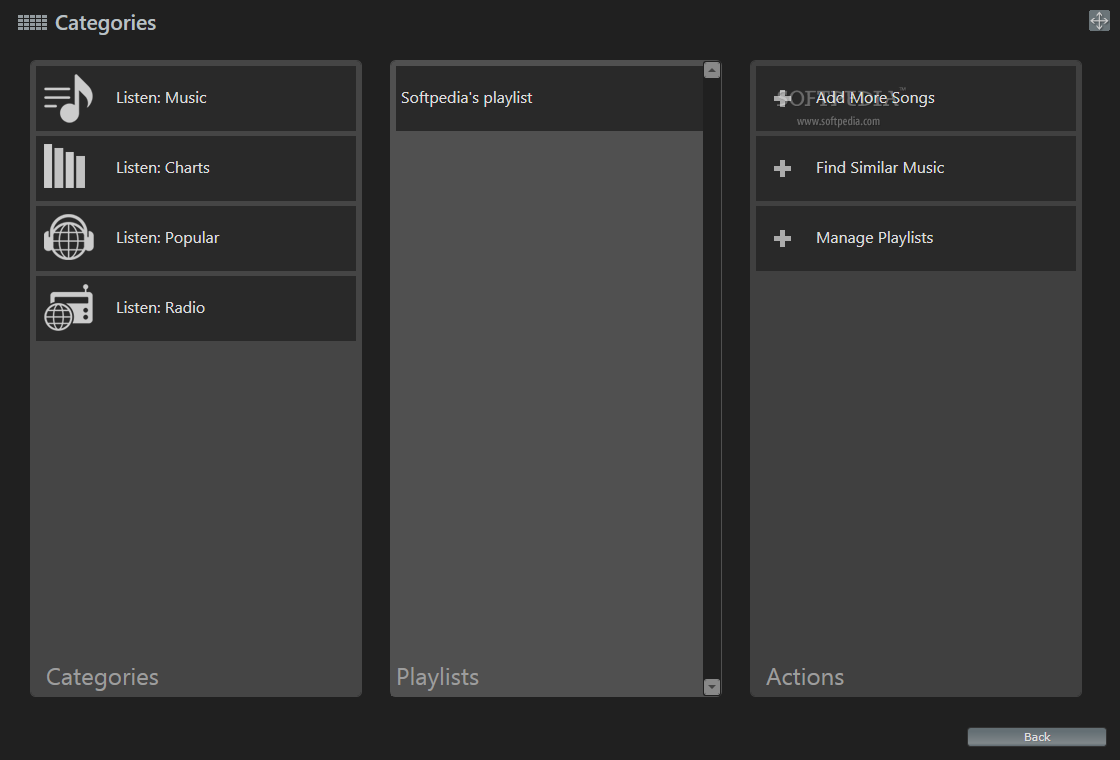Choose the Find Similar Music action
This screenshot has width=1120, height=760.
pos(916,169)
